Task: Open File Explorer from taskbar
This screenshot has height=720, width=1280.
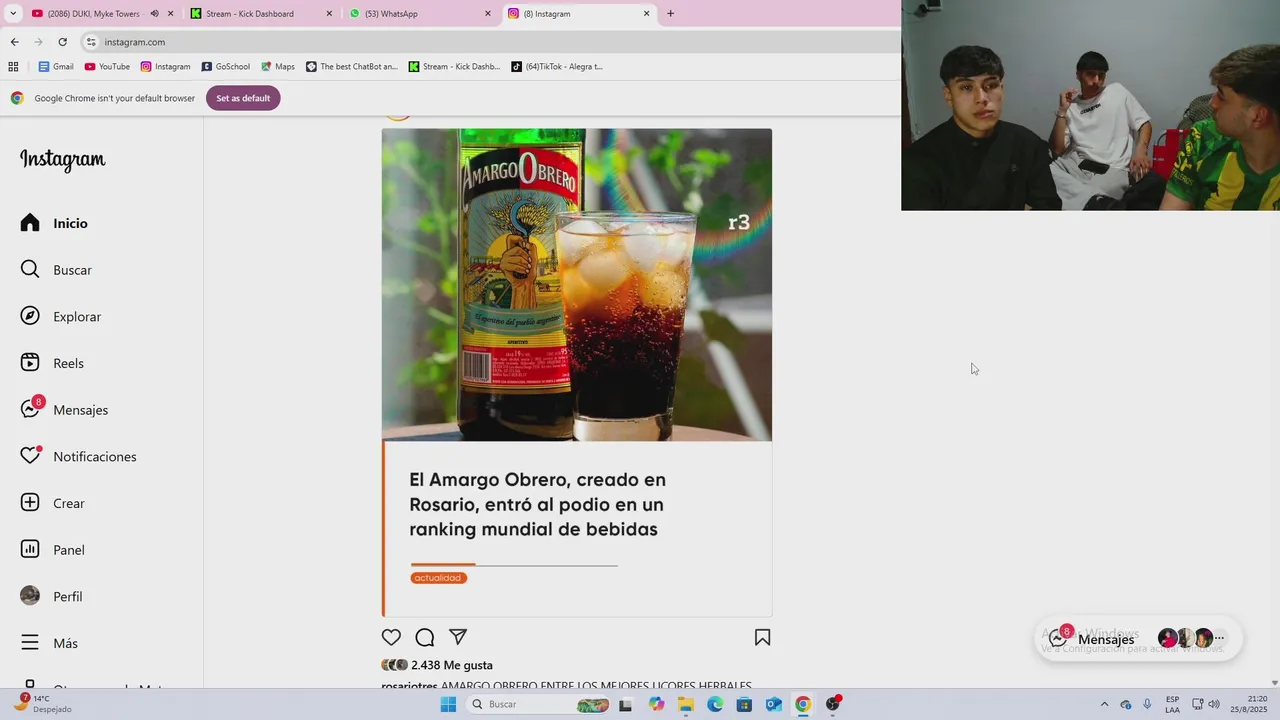Action: coord(685,704)
